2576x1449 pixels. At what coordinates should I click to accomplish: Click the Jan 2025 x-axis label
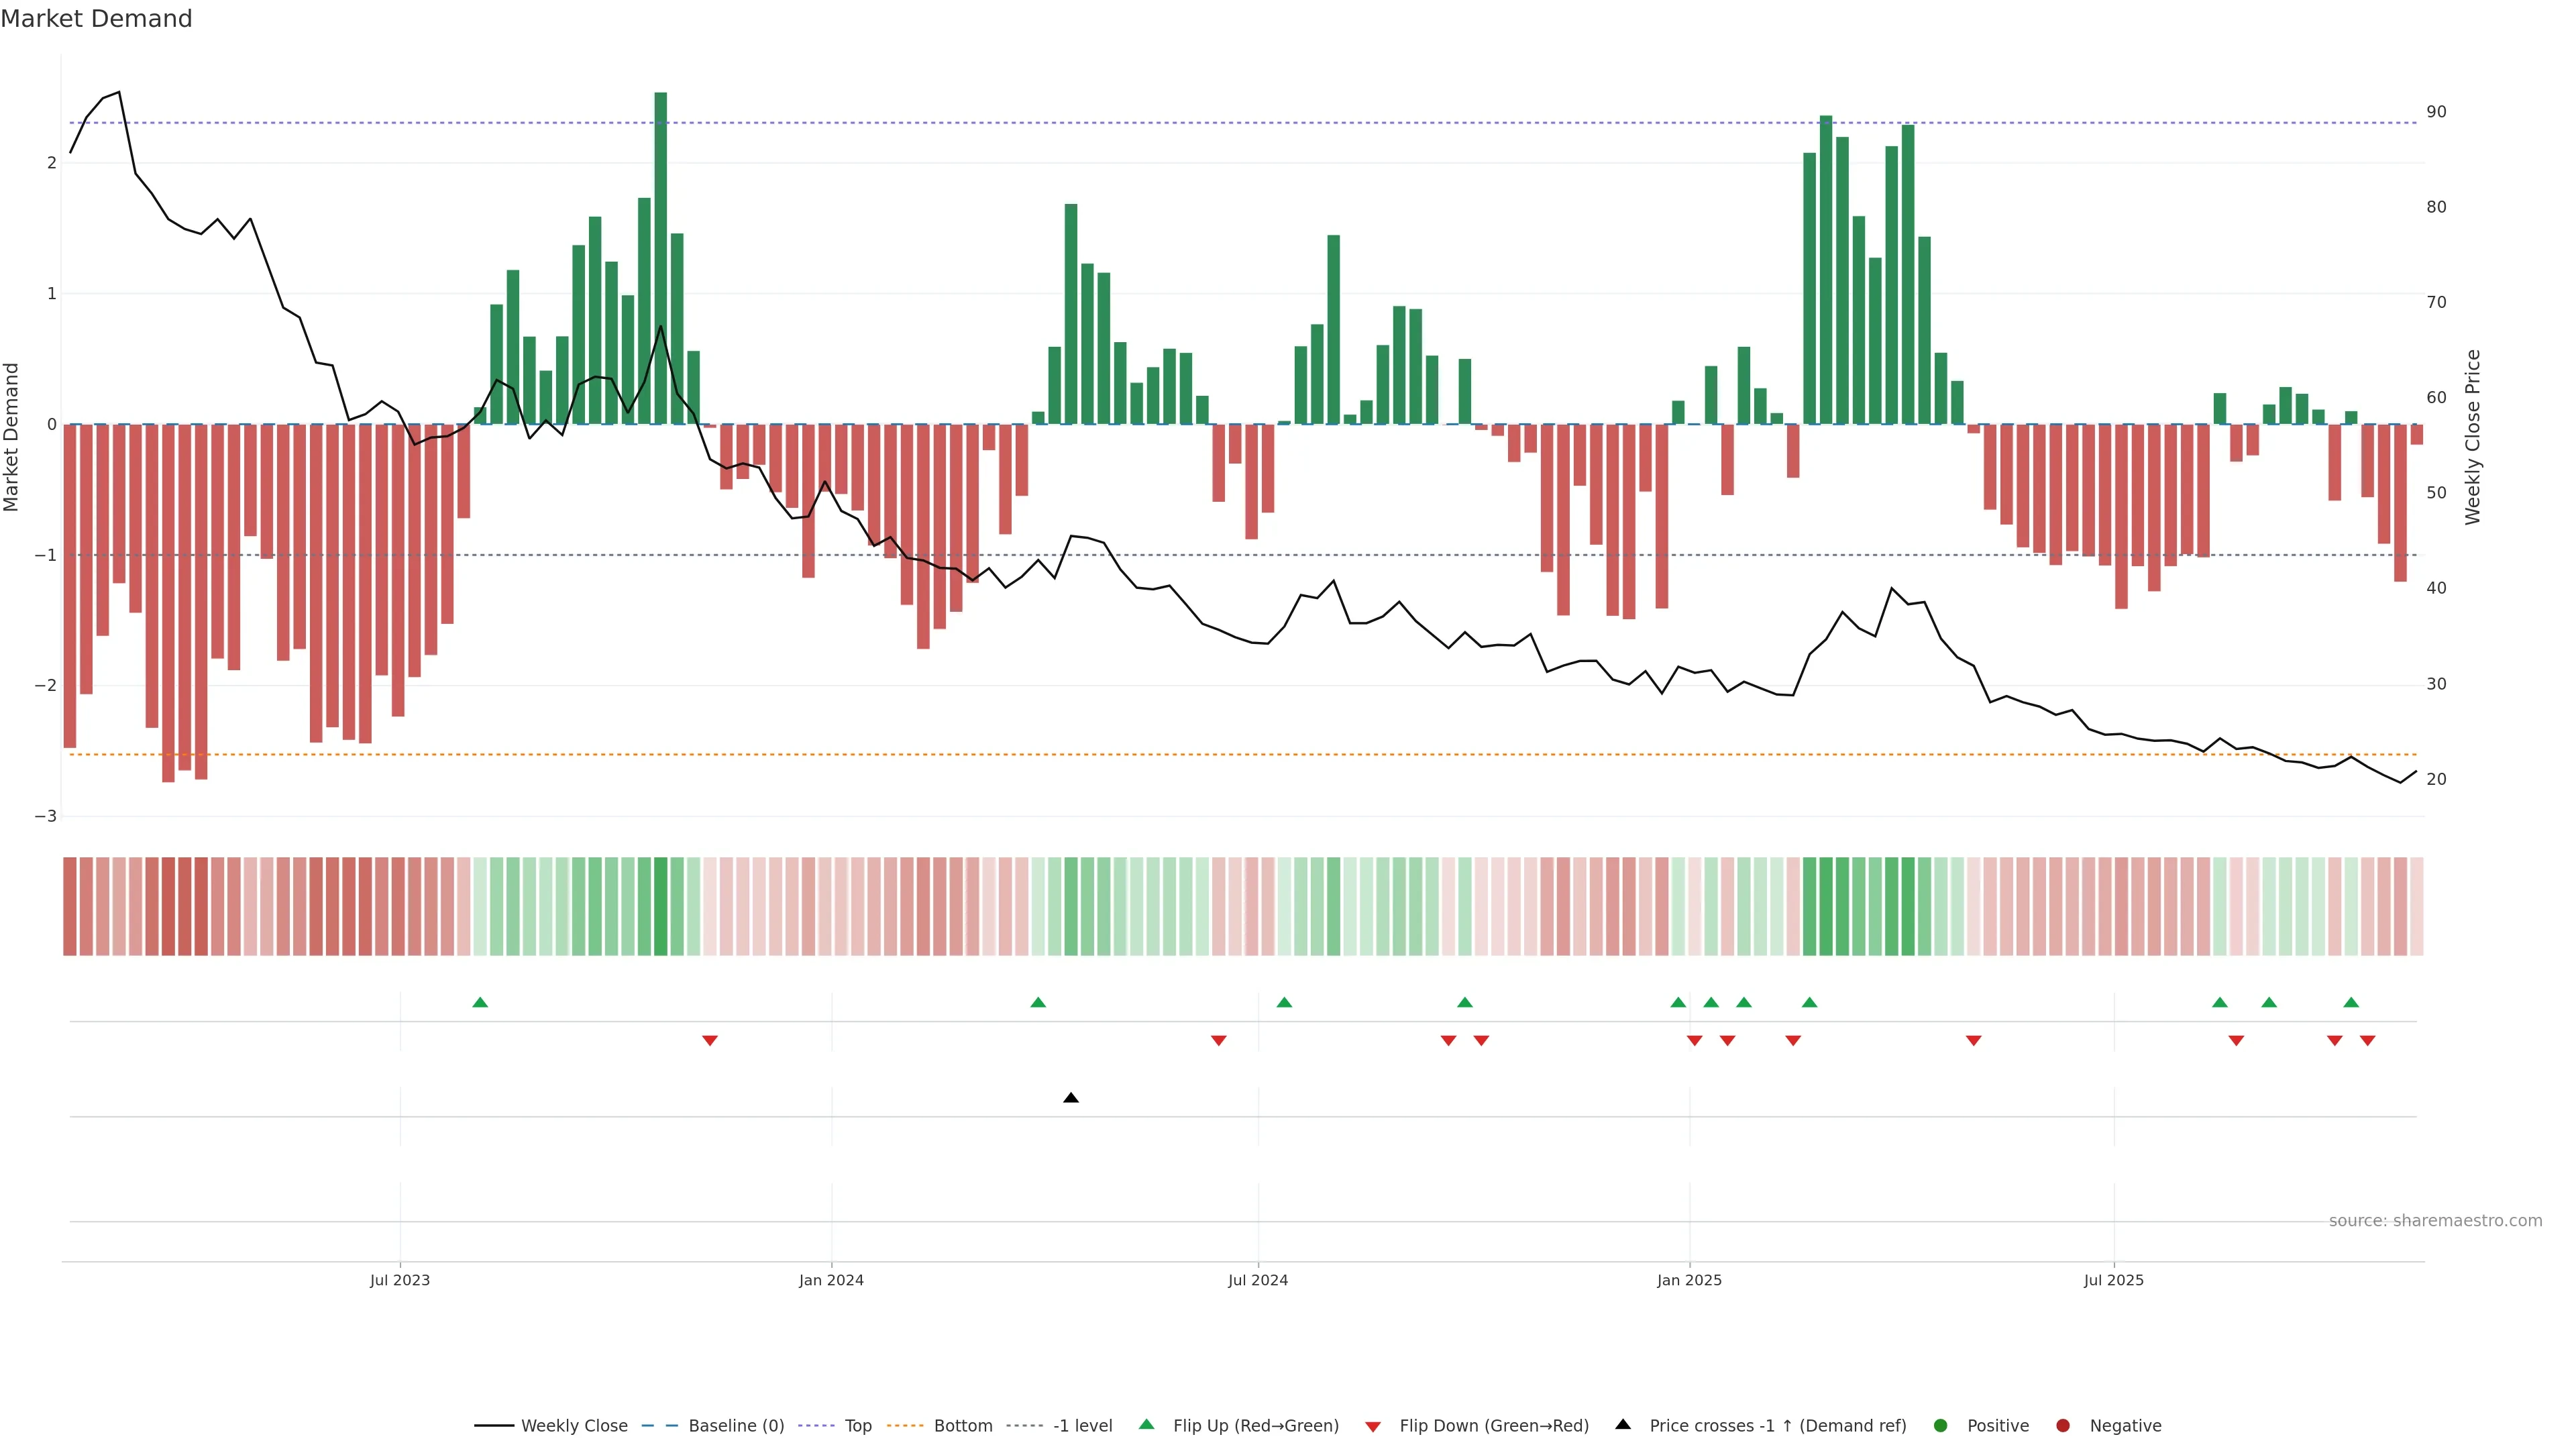(1689, 1280)
